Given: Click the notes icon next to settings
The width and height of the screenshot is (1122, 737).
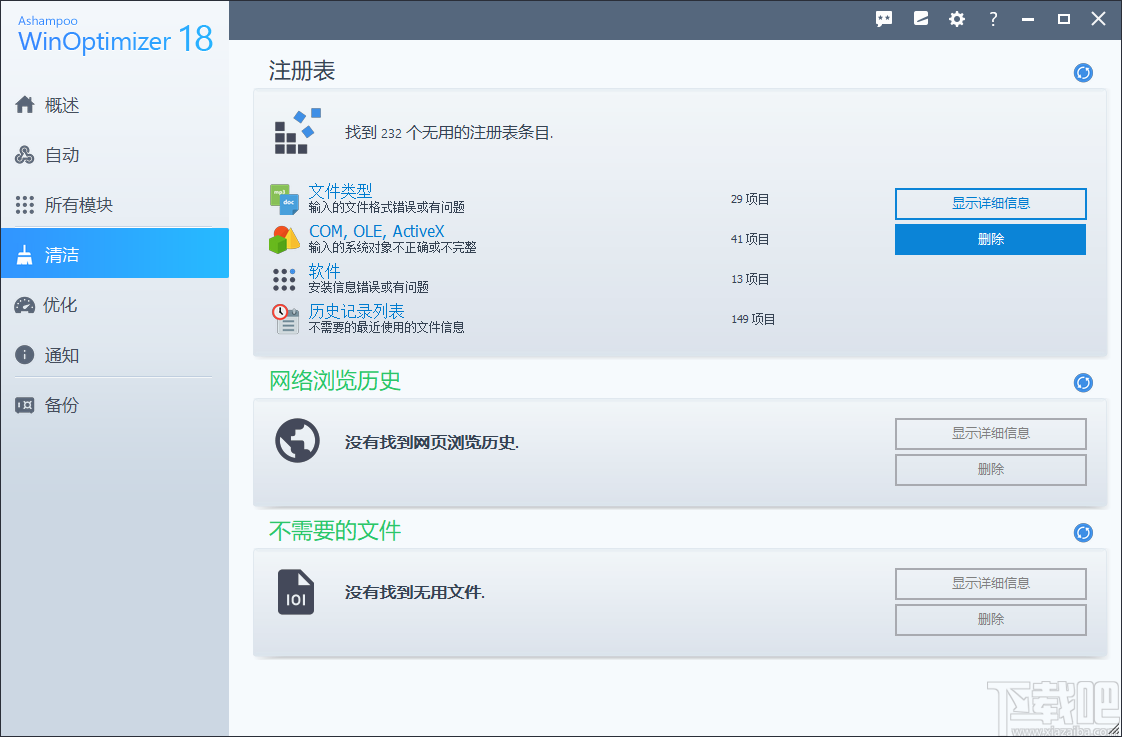Looking at the screenshot, I should pos(920,18).
